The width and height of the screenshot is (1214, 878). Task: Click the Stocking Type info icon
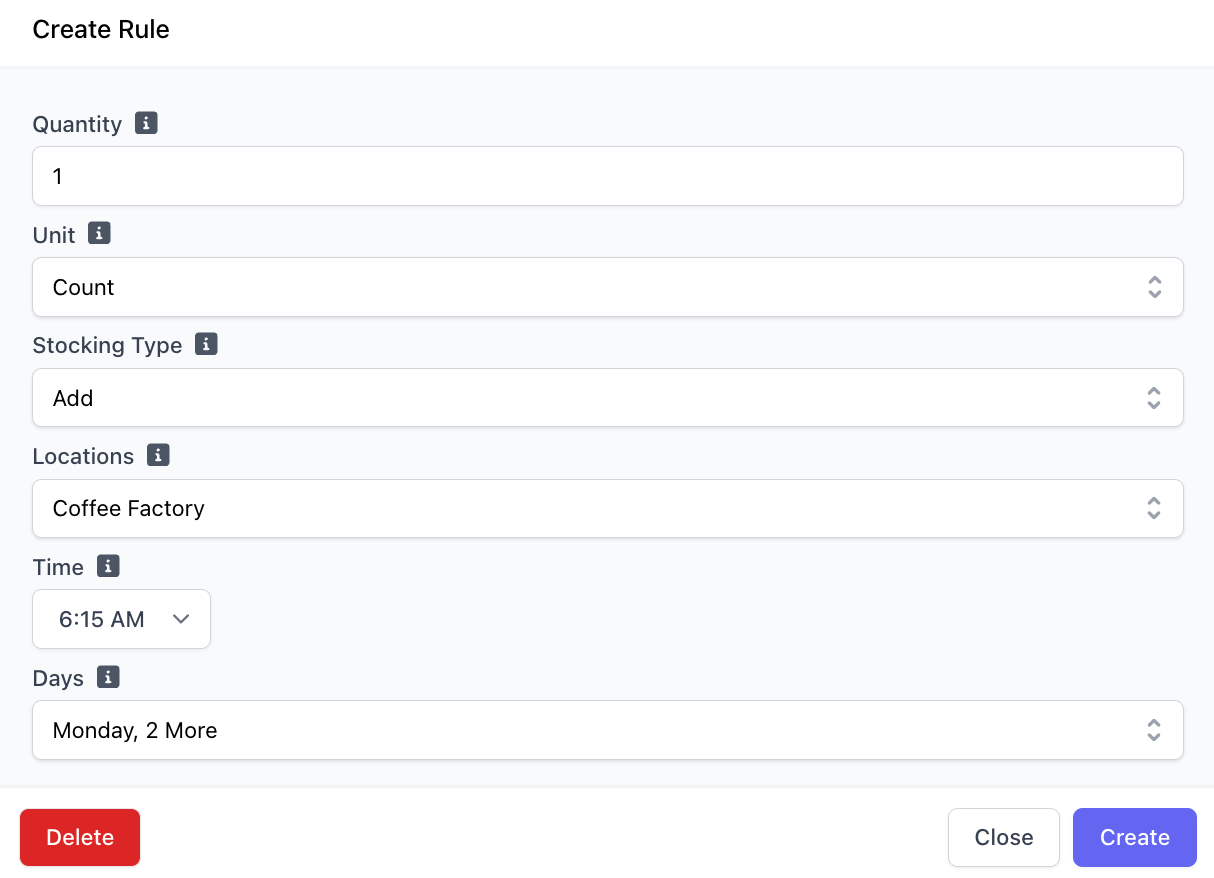[x=206, y=344]
